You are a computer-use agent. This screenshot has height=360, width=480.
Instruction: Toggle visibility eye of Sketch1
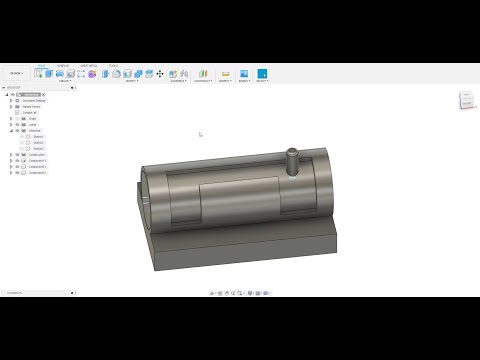22,137
